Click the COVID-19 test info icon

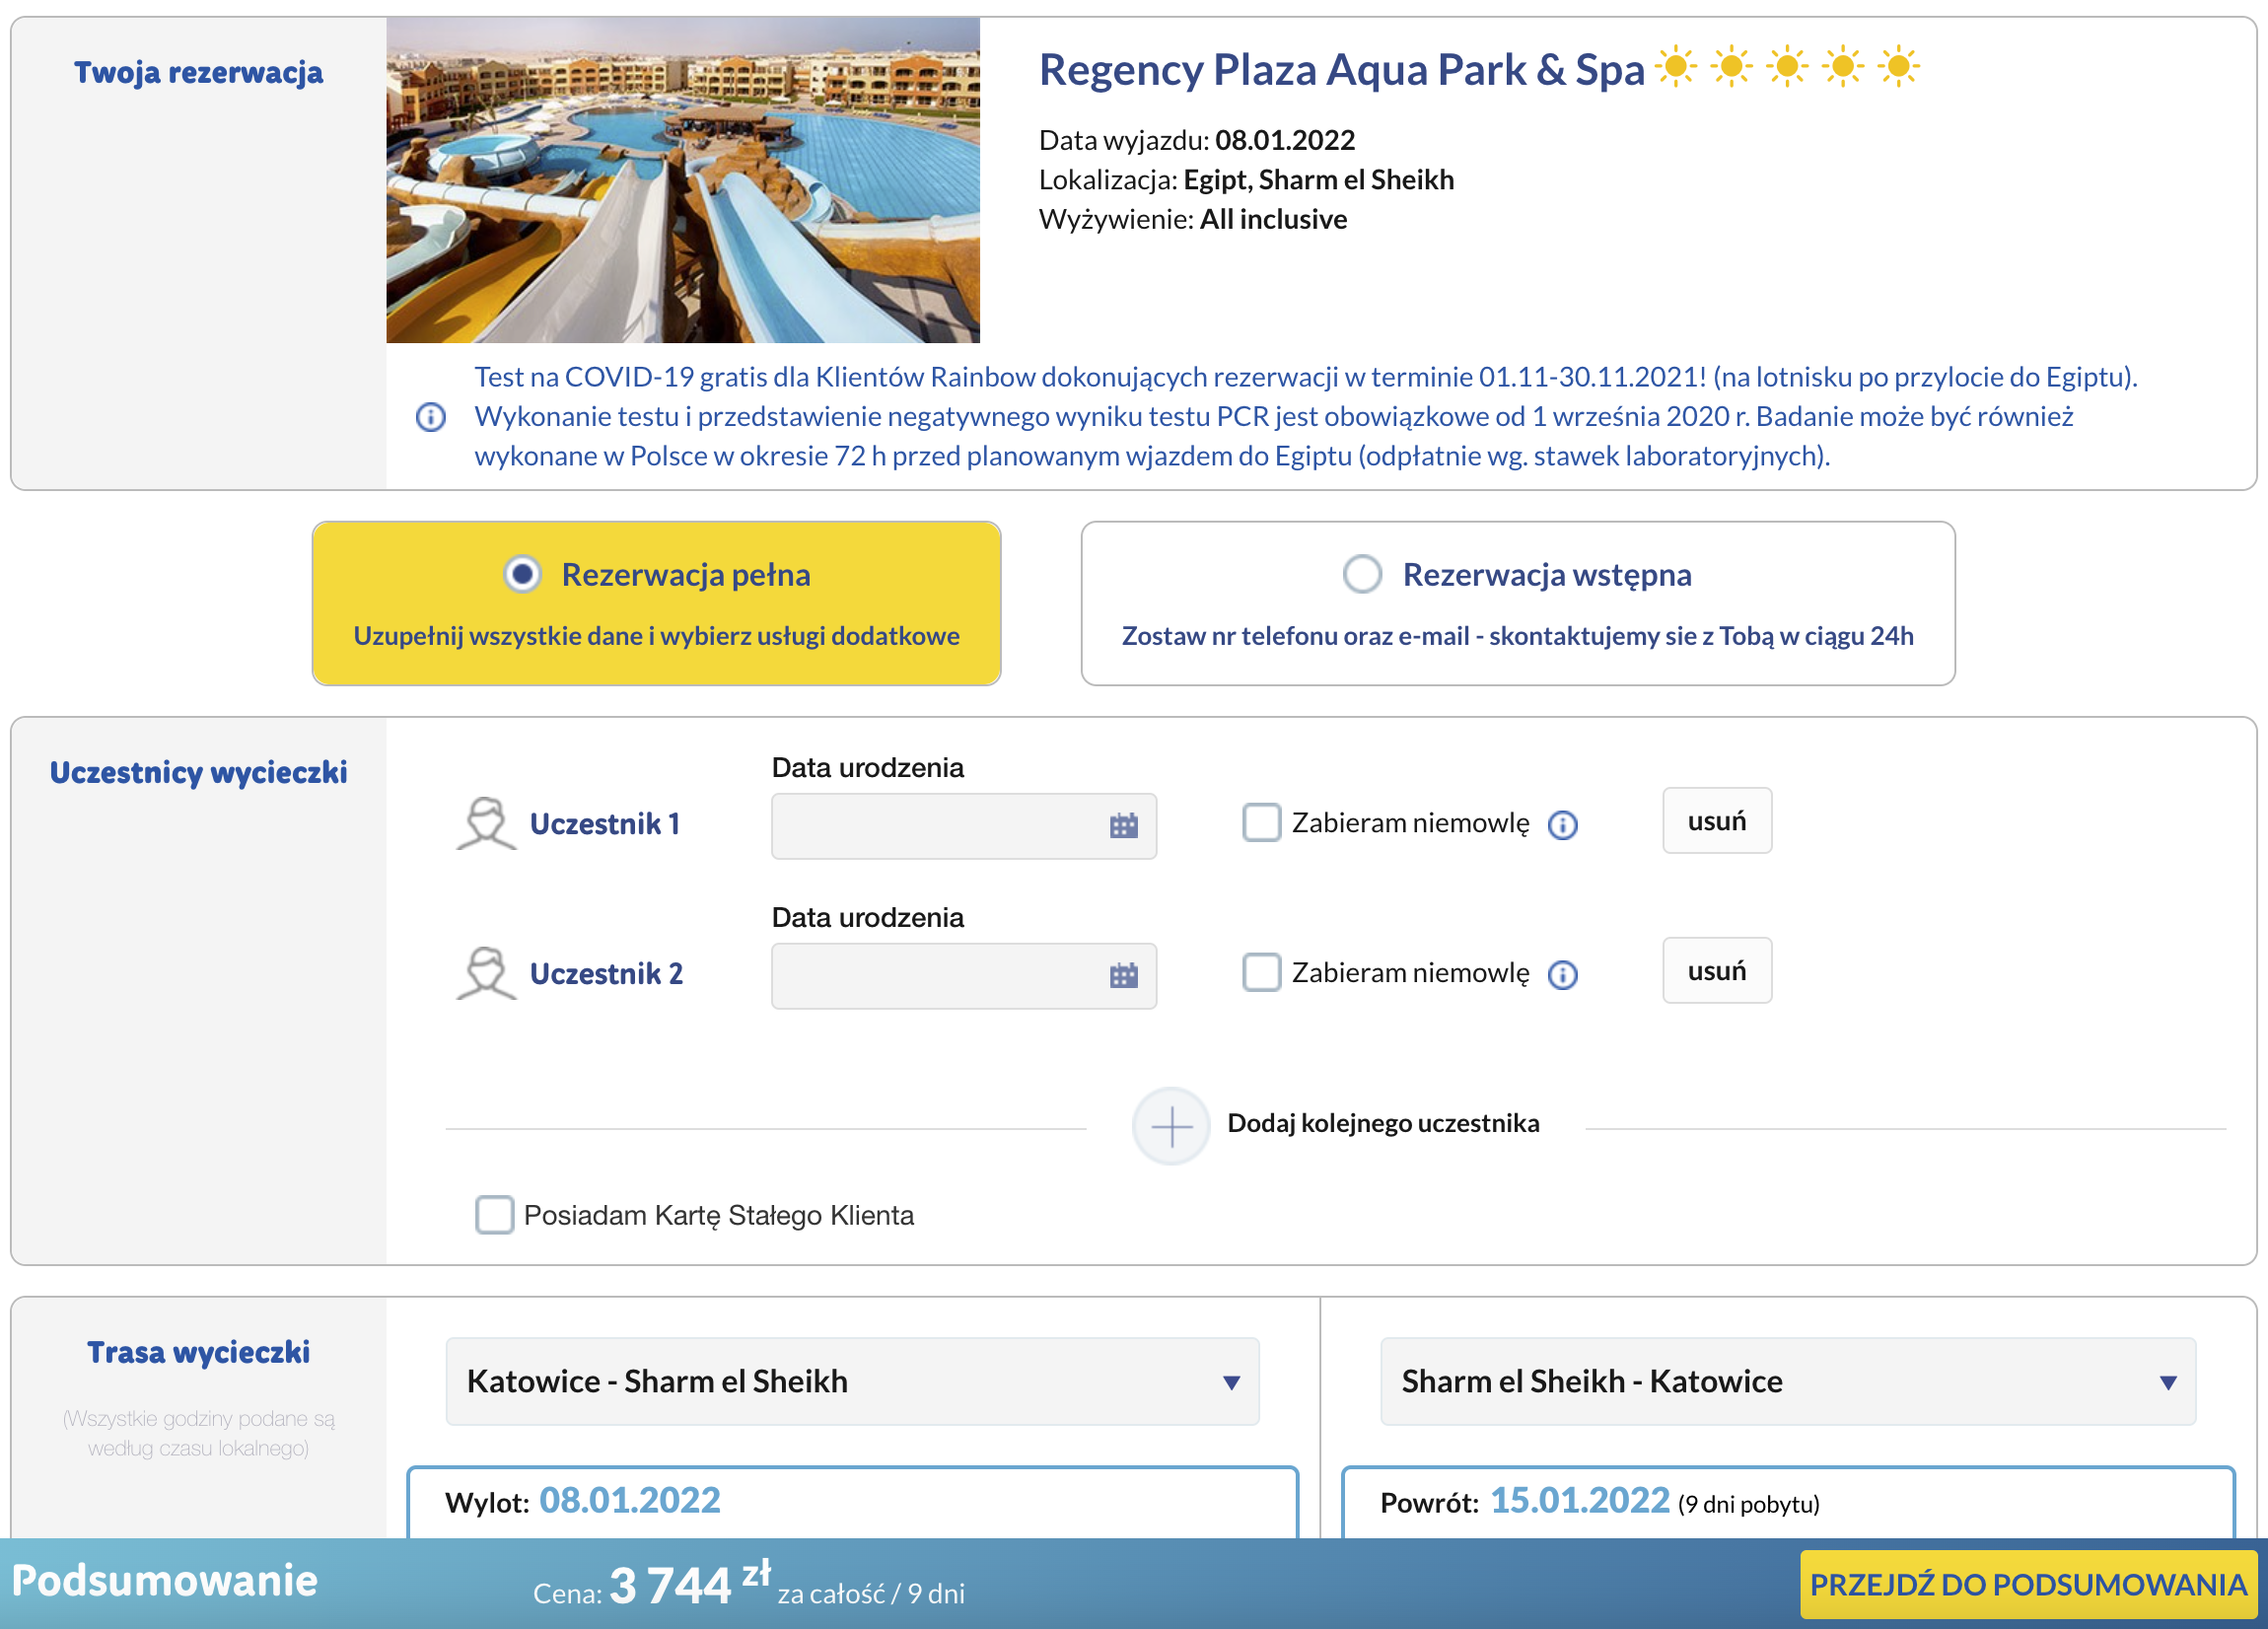(x=430, y=417)
